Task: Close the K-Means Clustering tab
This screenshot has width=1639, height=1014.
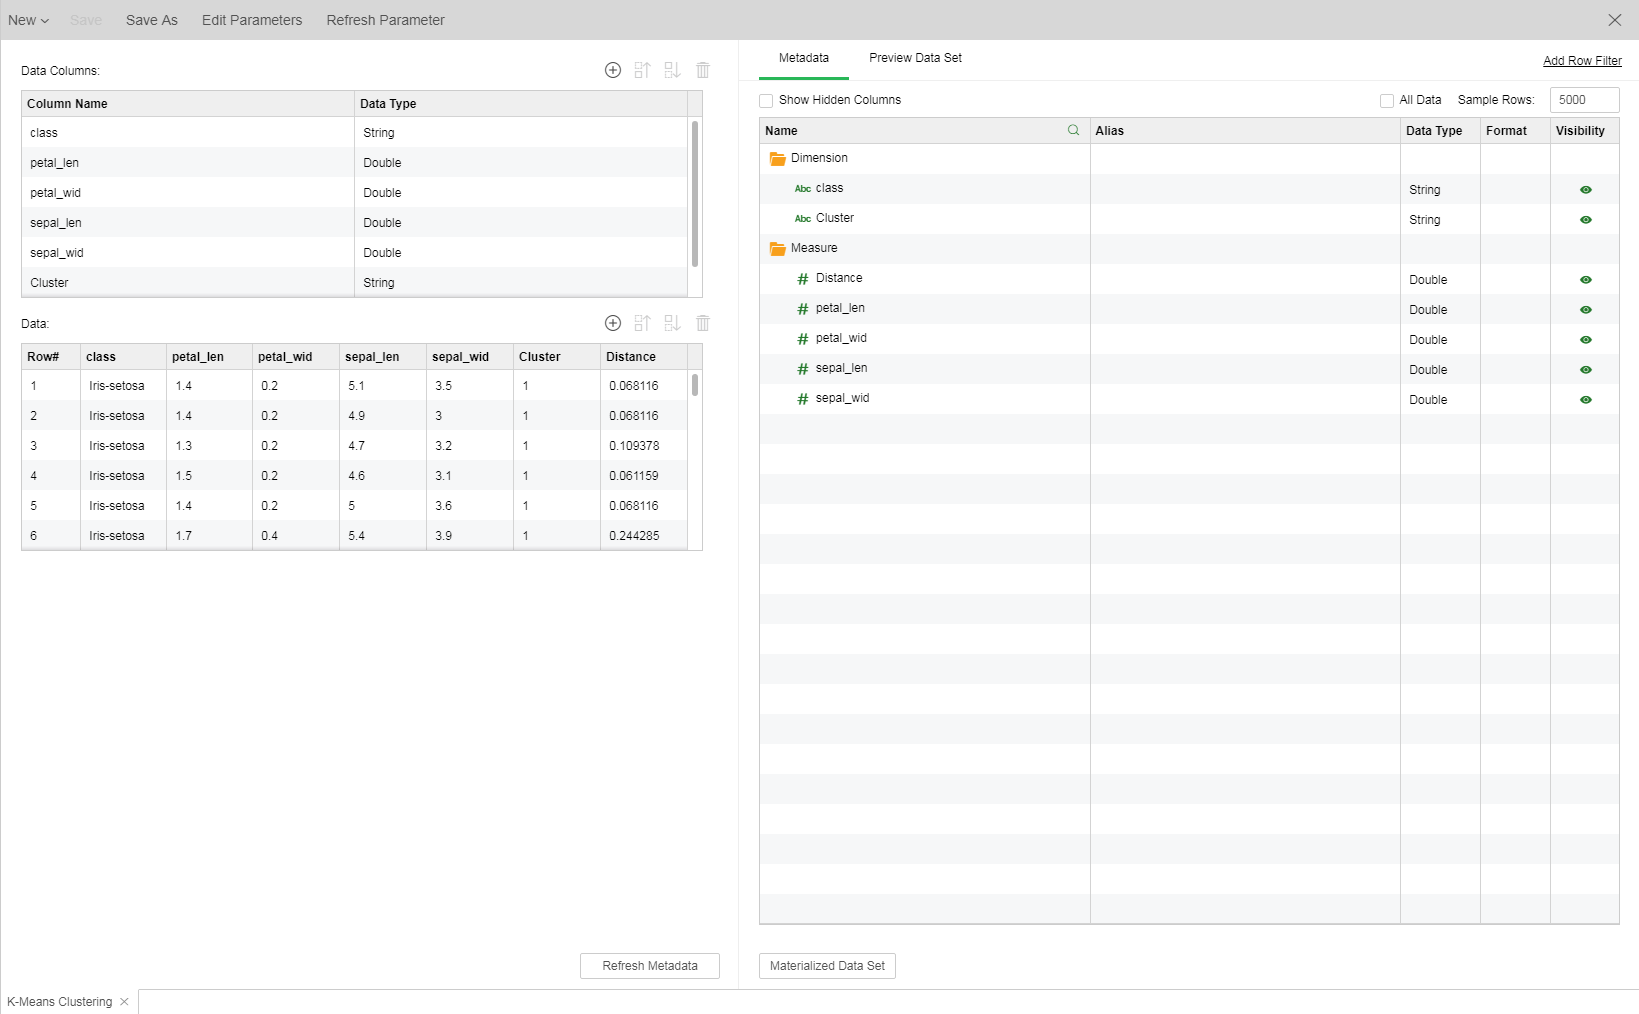Action: [124, 1002]
